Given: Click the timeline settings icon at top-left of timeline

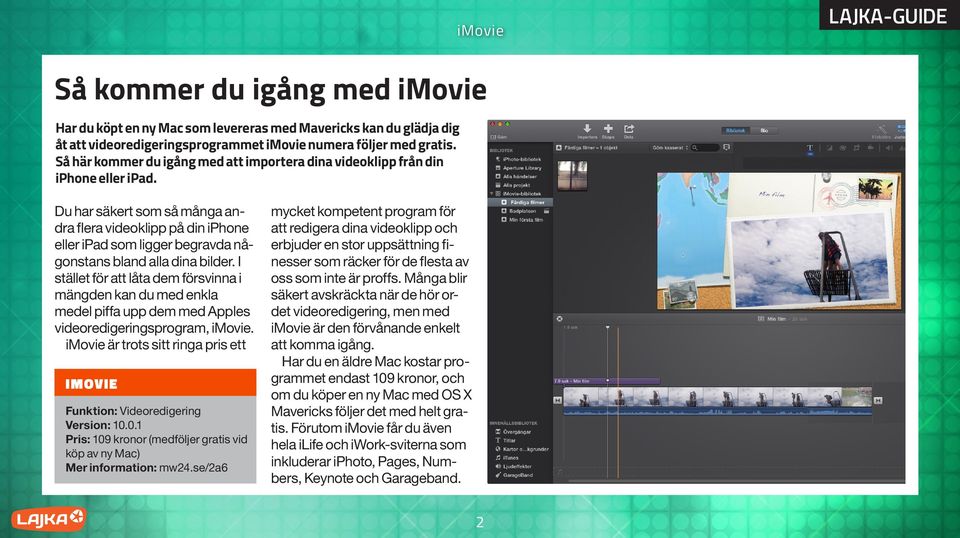Looking at the screenshot, I should point(560,319).
